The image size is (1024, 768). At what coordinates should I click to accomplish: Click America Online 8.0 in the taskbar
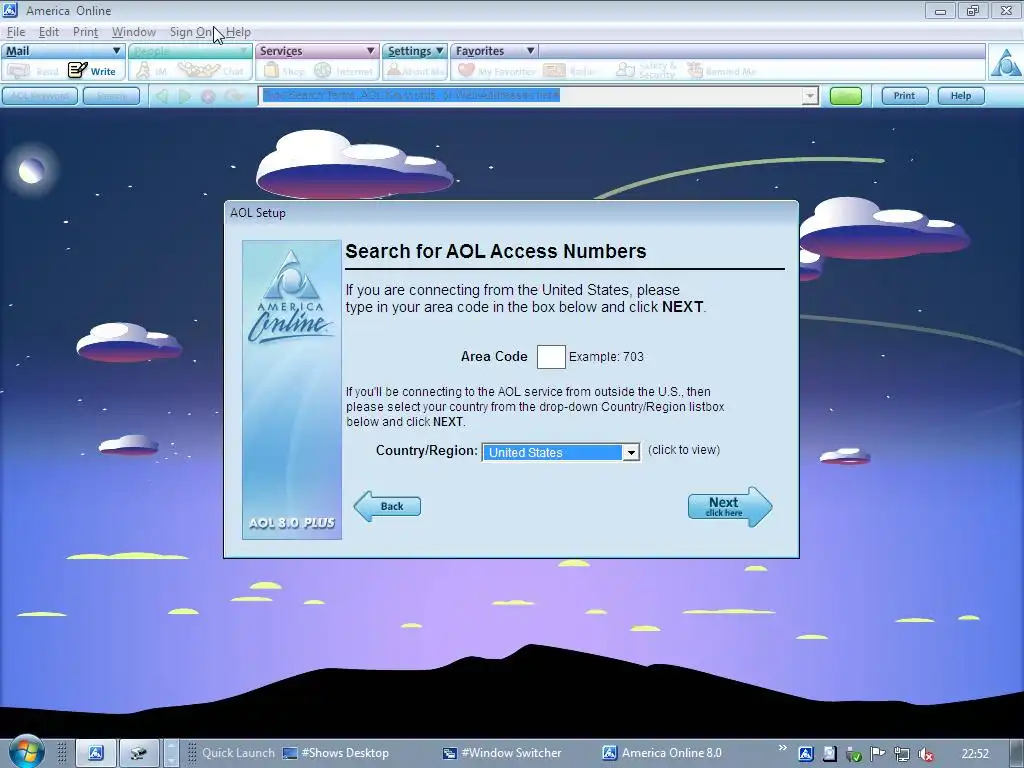point(662,753)
